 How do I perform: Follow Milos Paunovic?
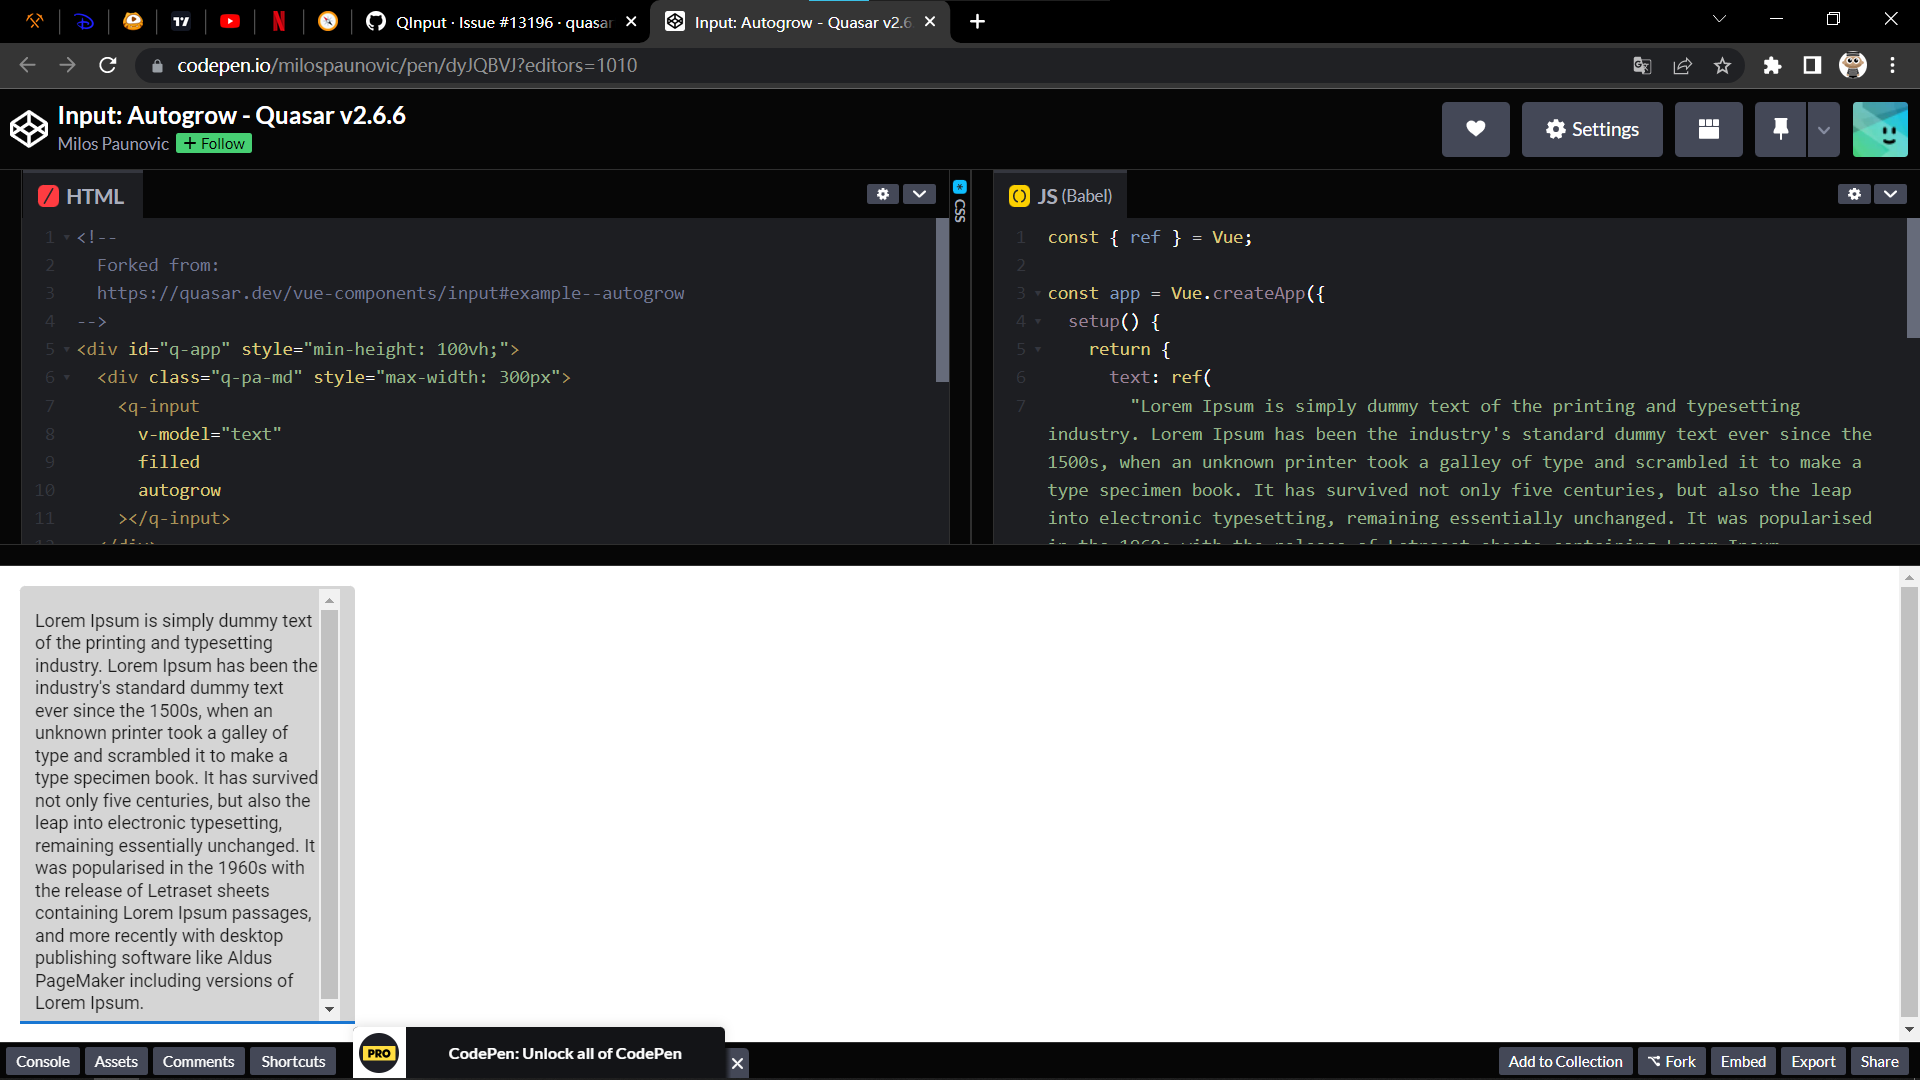[213, 143]
